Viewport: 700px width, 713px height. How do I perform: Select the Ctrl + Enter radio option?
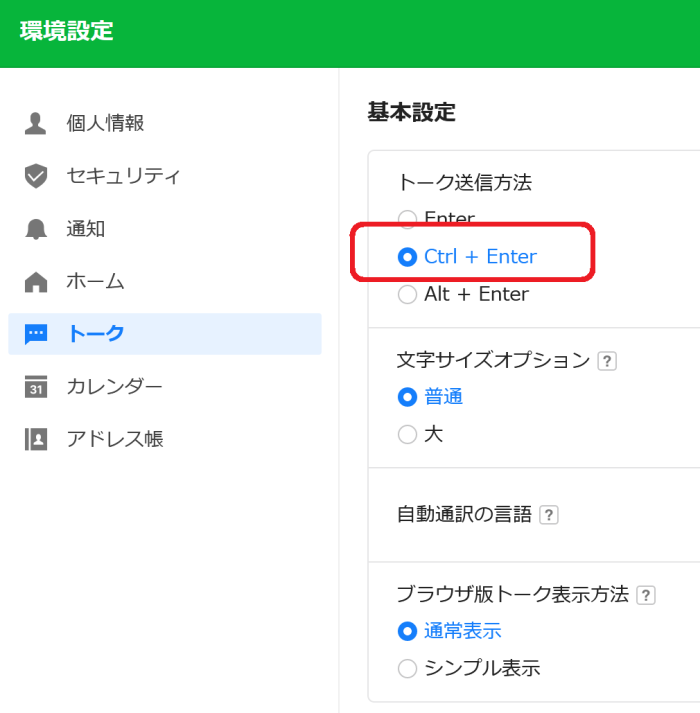pos(407,257)
